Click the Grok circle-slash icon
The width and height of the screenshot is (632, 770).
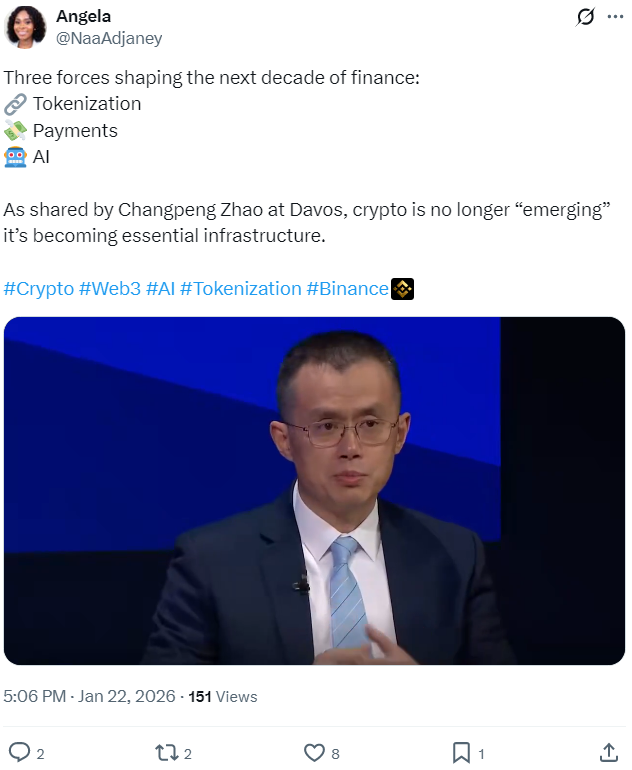pyautogui.click(x=585, y=17)
